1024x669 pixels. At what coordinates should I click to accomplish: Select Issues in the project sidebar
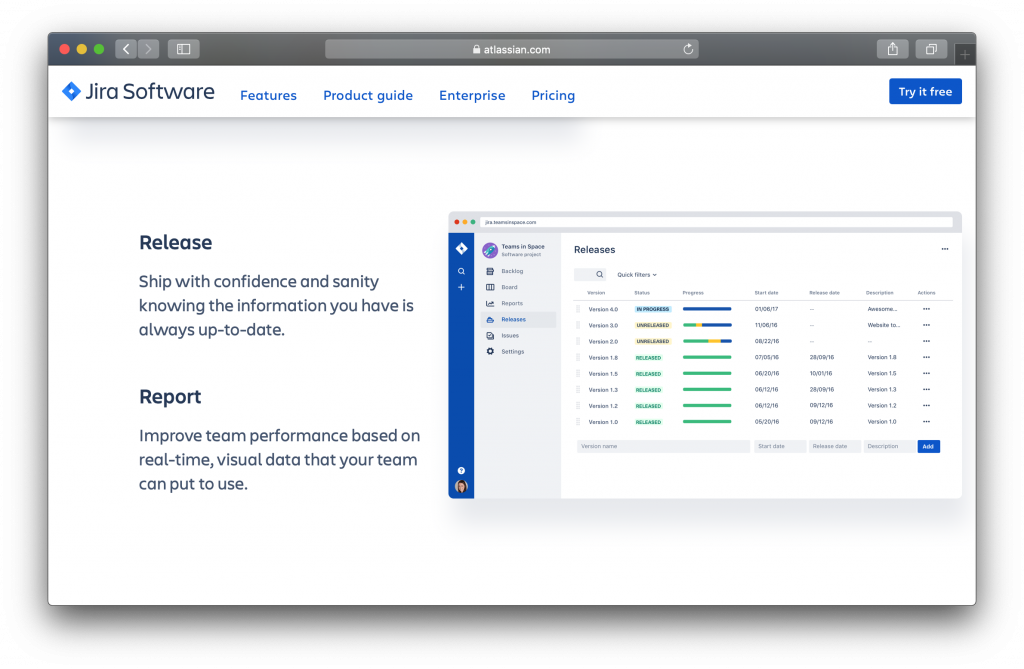[x=510, y=336]
